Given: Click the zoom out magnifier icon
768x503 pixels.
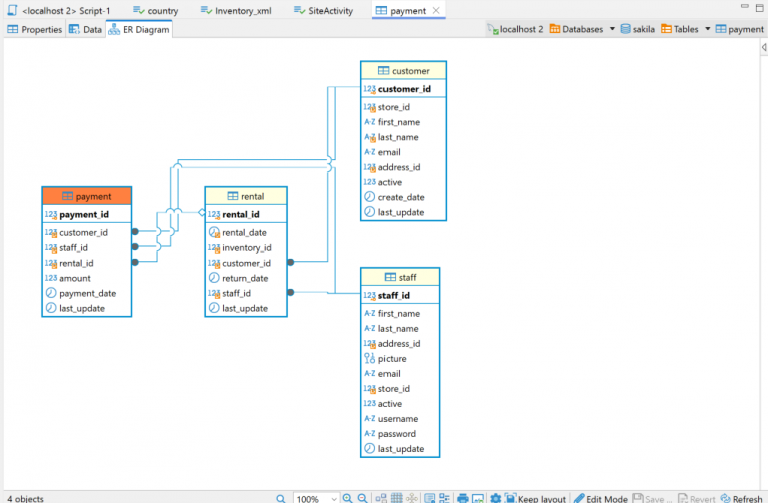Looking at the screenshot, I should 362,498.
